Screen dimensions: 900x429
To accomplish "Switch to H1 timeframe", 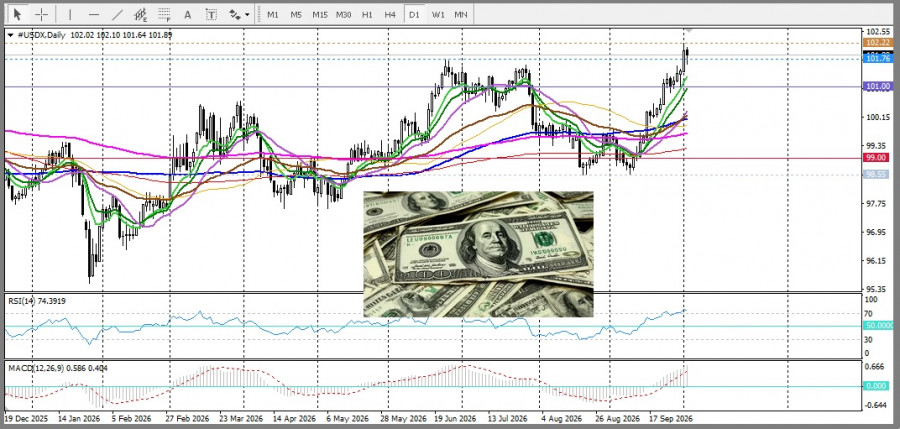I will [x=367, y=14].
